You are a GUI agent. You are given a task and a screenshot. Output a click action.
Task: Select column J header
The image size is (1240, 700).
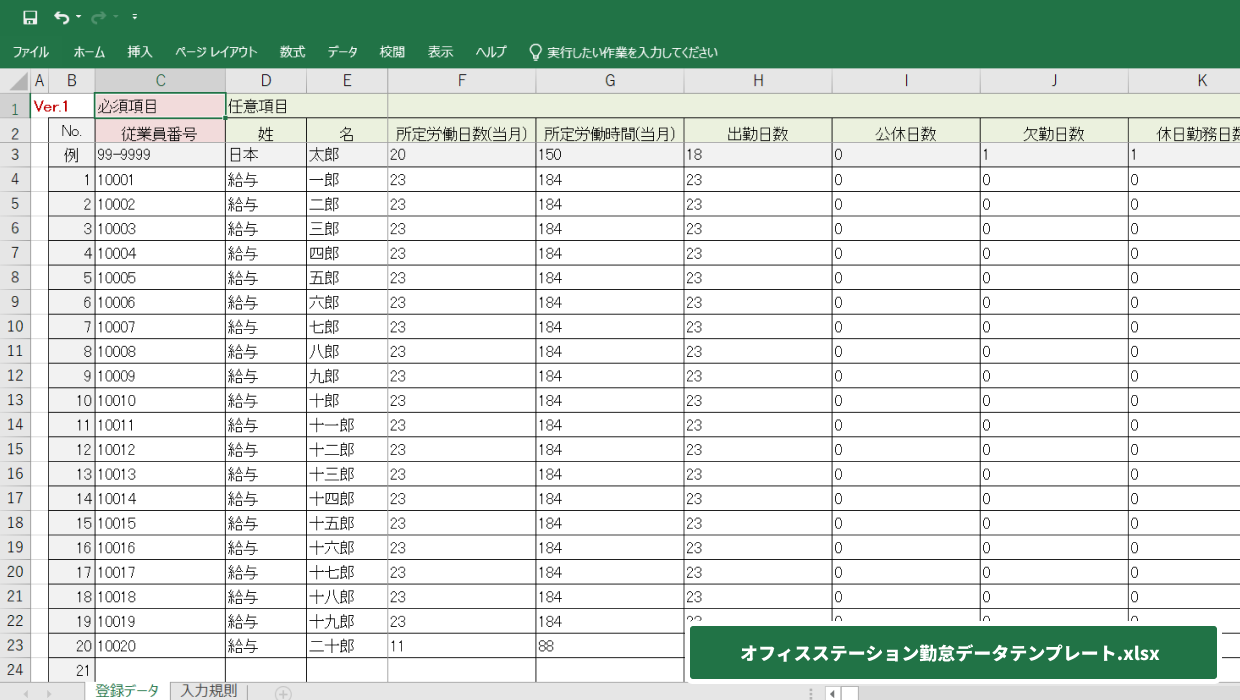point(1054,81)
